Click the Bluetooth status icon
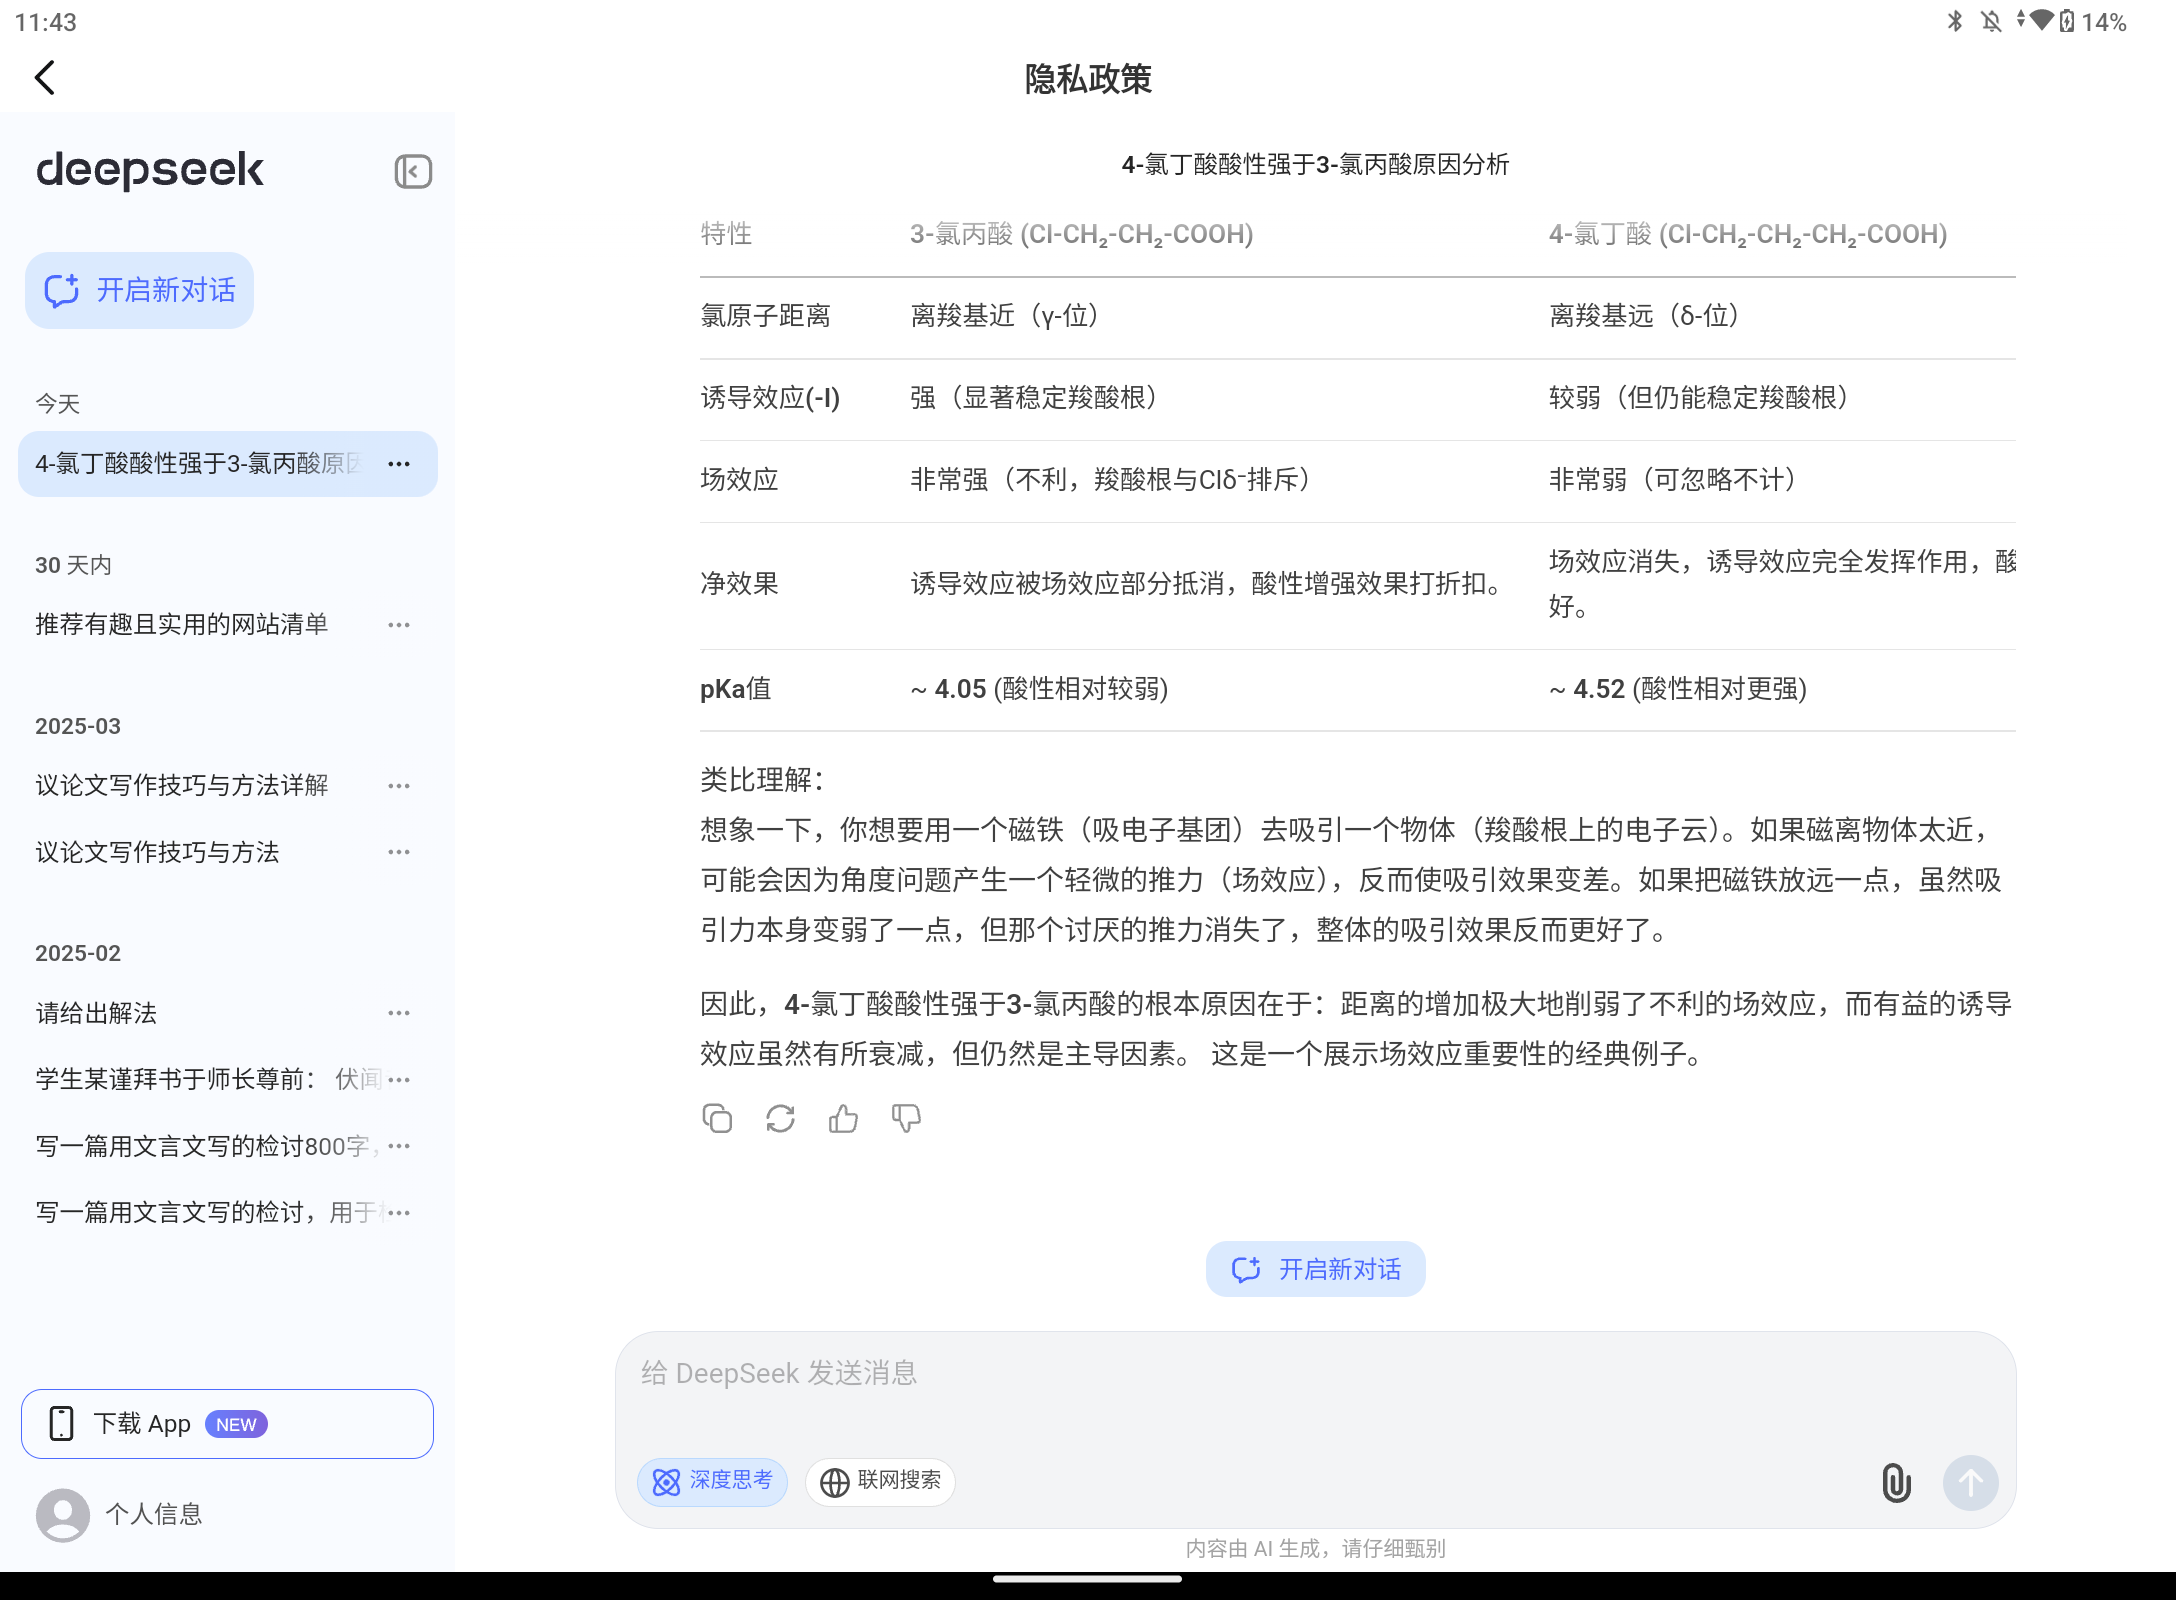2176x1600 pixels. pos(1955,21)
